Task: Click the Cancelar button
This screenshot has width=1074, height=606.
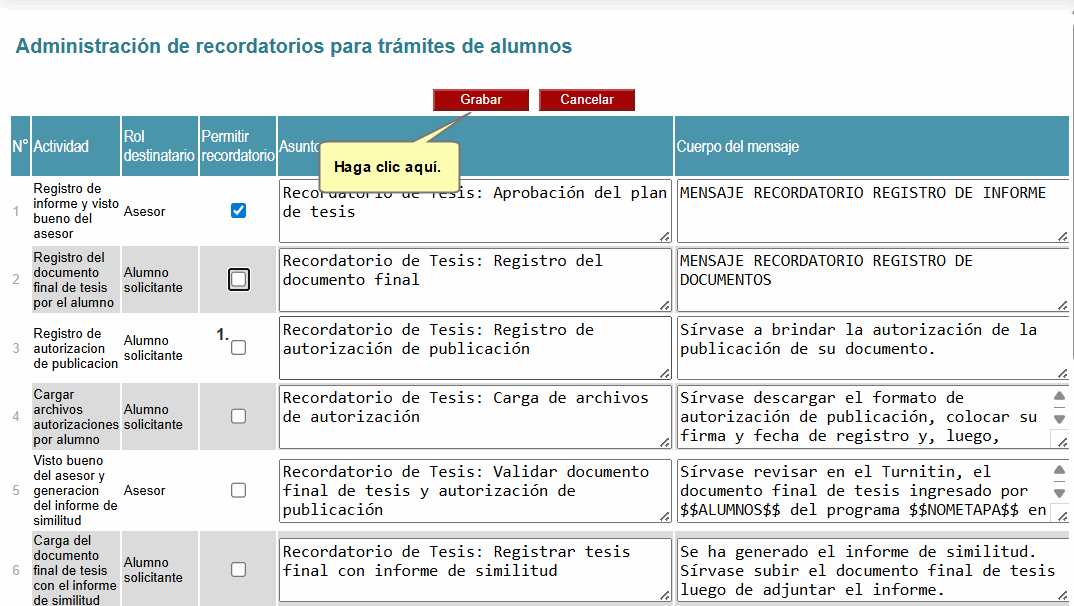Action: click(x=586, y=100)
